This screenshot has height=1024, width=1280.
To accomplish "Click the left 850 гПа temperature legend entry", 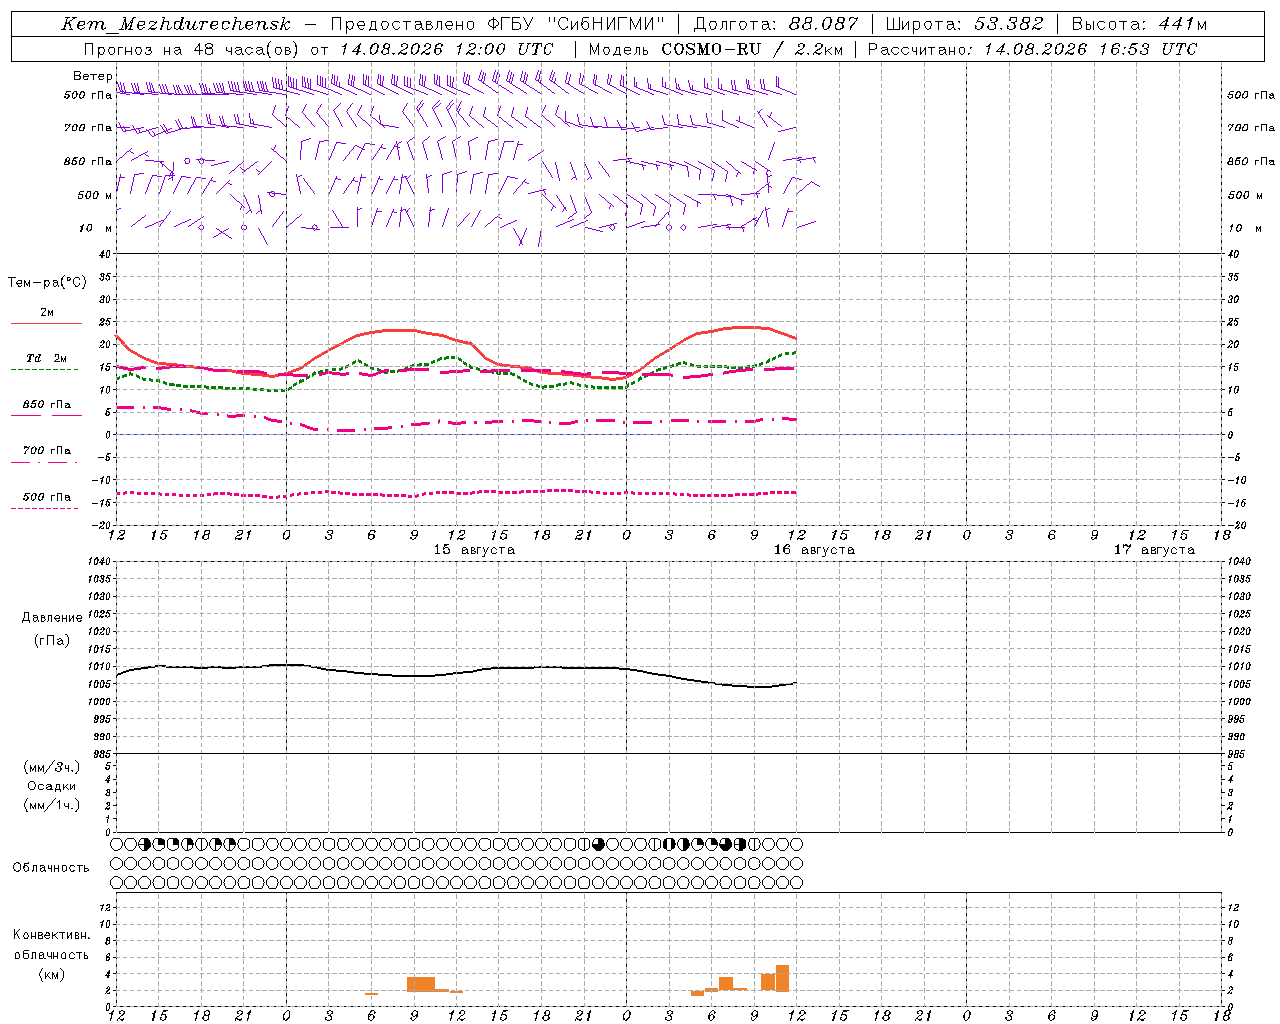I will (x=46, y=409).
